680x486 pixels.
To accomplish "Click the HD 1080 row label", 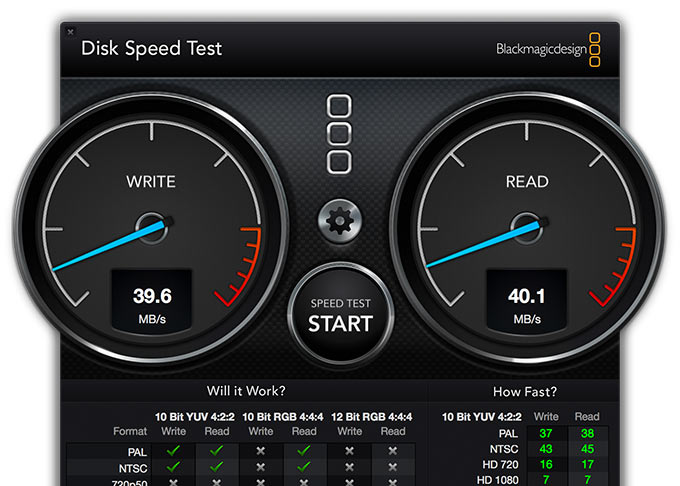I will (497, 480).
